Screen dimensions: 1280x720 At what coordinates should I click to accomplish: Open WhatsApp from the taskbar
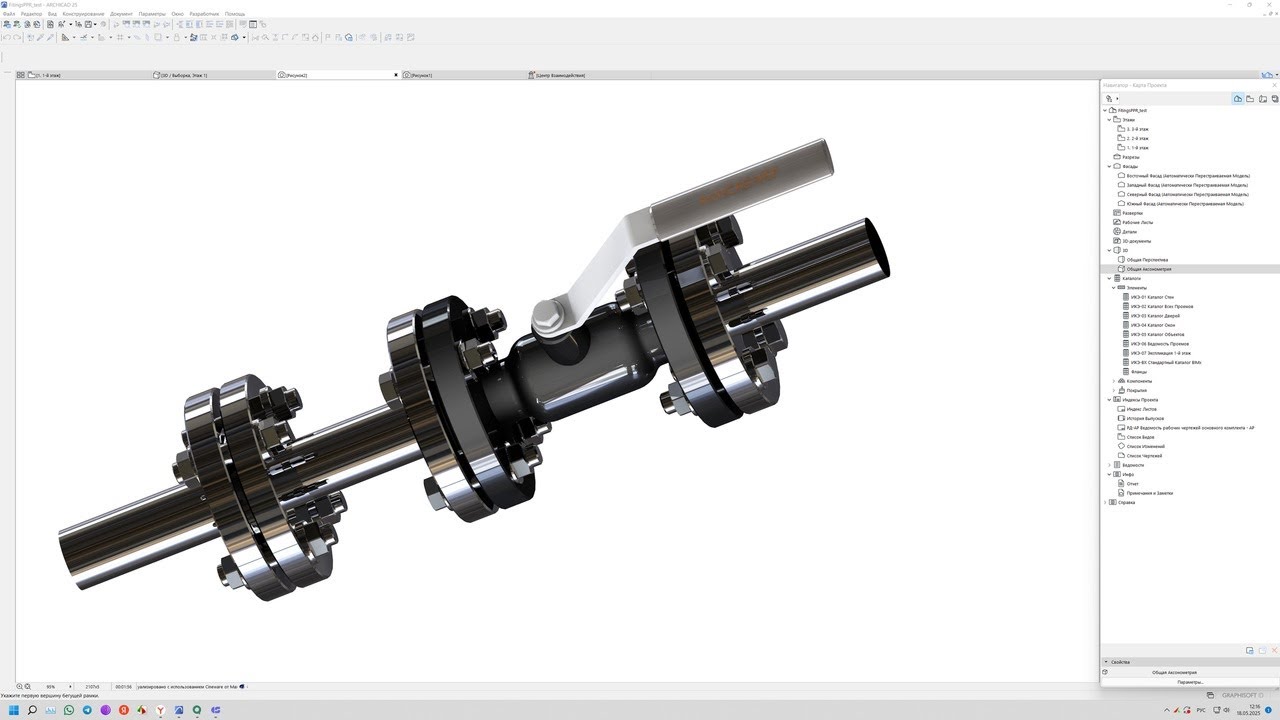(69, 710)
